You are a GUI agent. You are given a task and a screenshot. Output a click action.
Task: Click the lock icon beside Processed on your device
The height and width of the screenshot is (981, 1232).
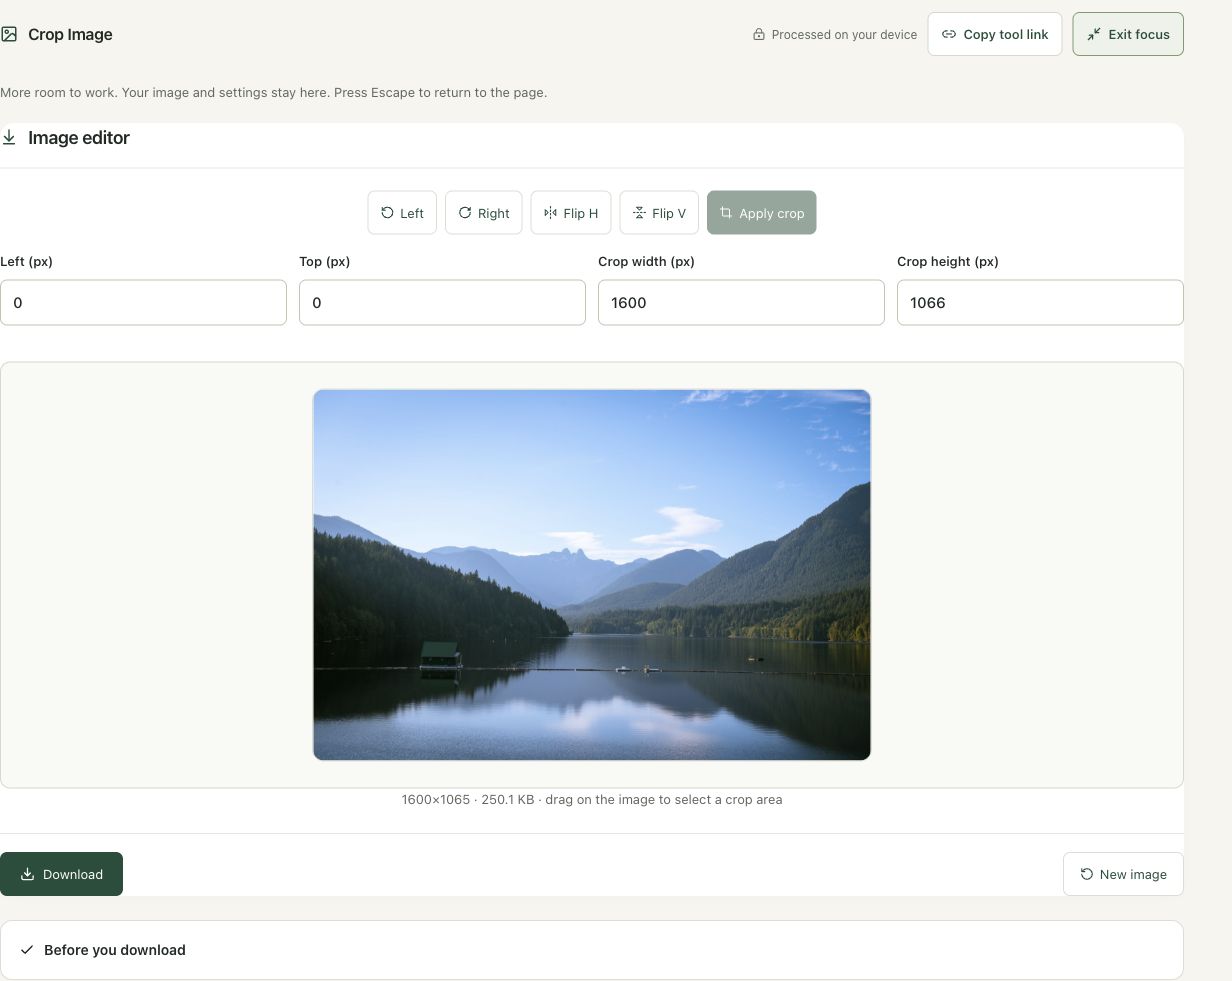click(x=759, y=34)
